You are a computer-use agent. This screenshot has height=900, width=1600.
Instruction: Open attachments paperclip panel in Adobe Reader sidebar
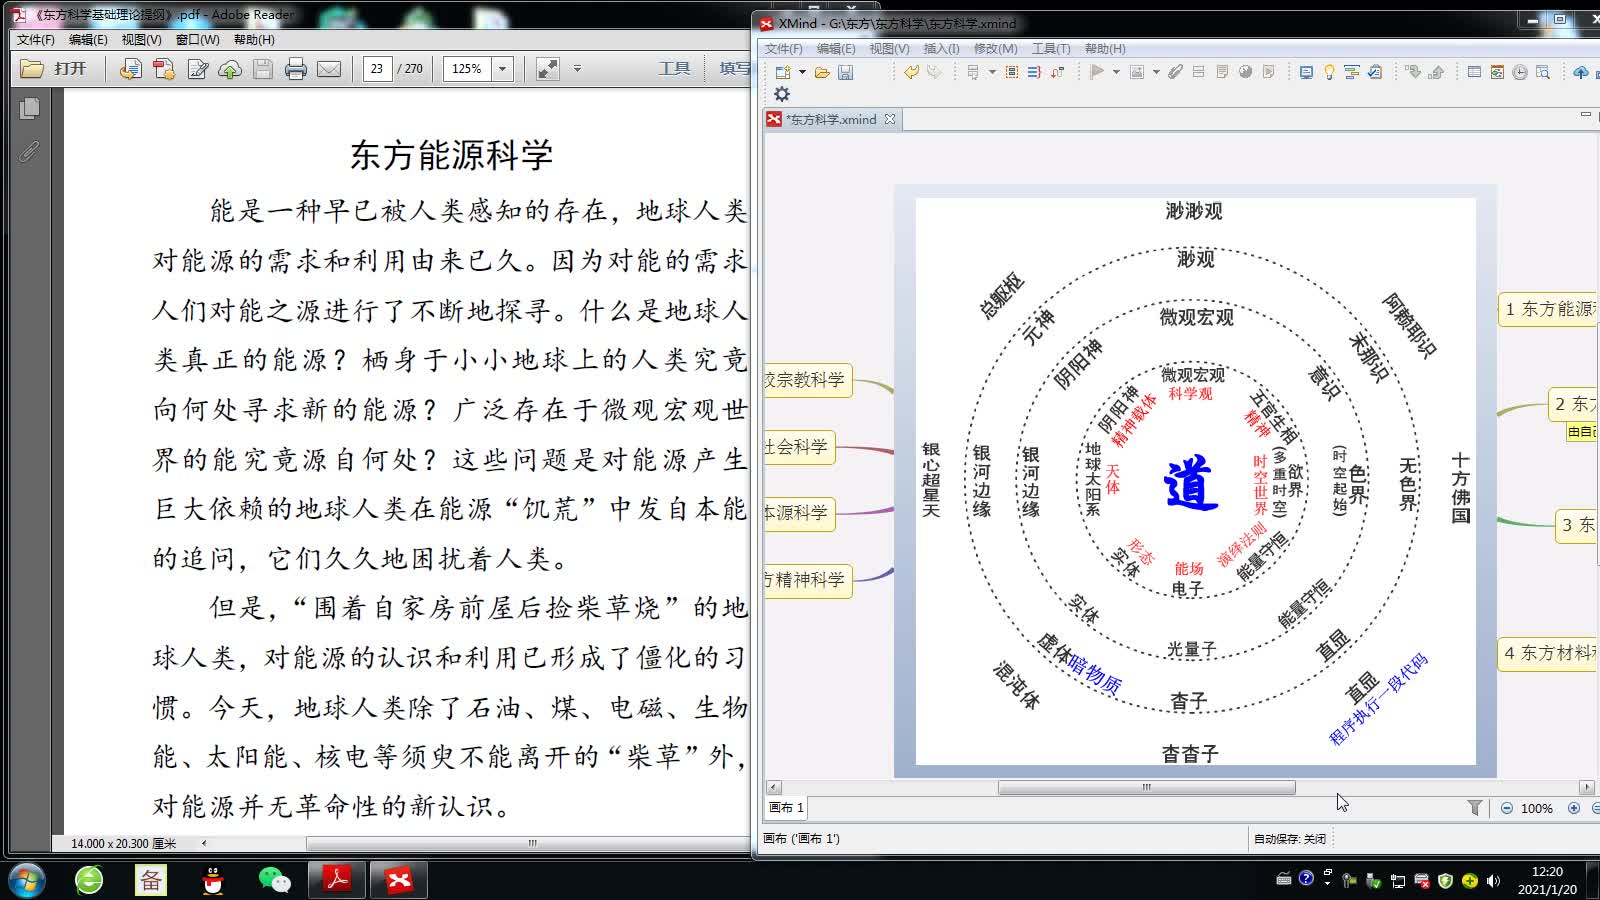[29, 151]
